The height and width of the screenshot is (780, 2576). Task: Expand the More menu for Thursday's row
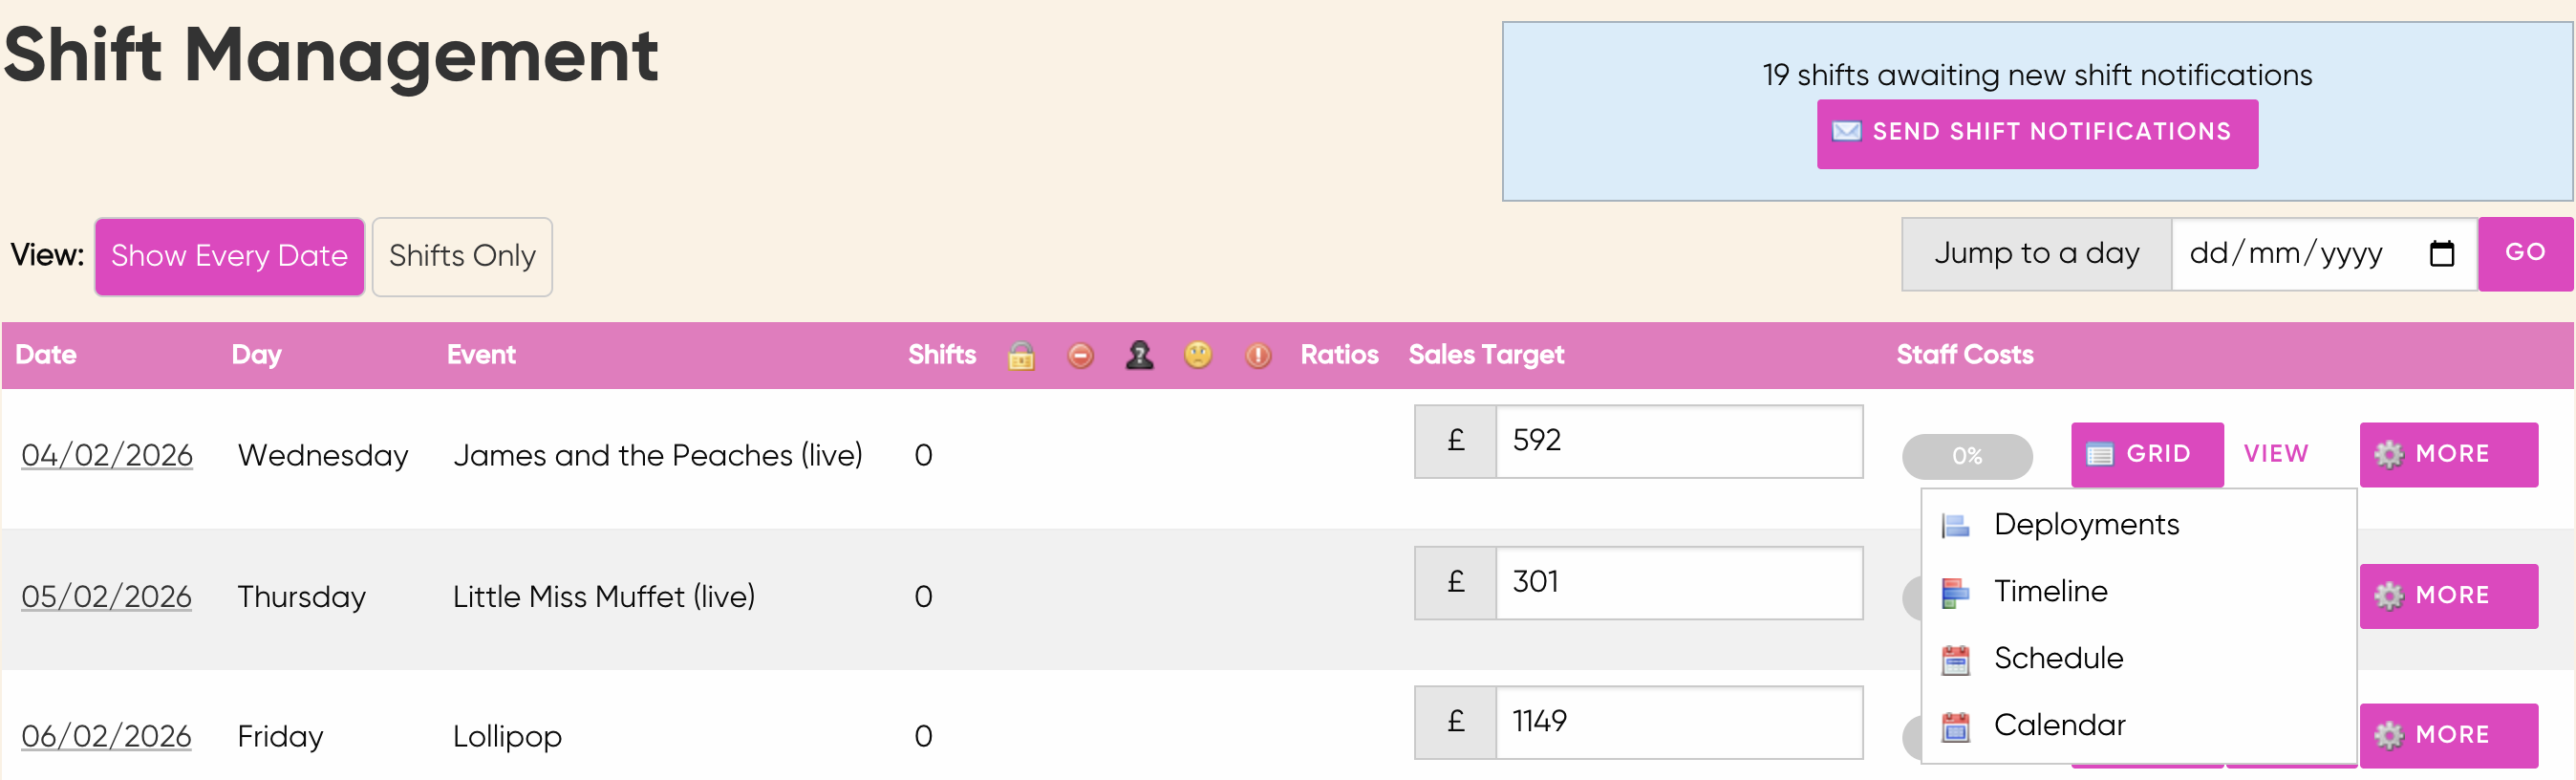[x=2448, y=596]
